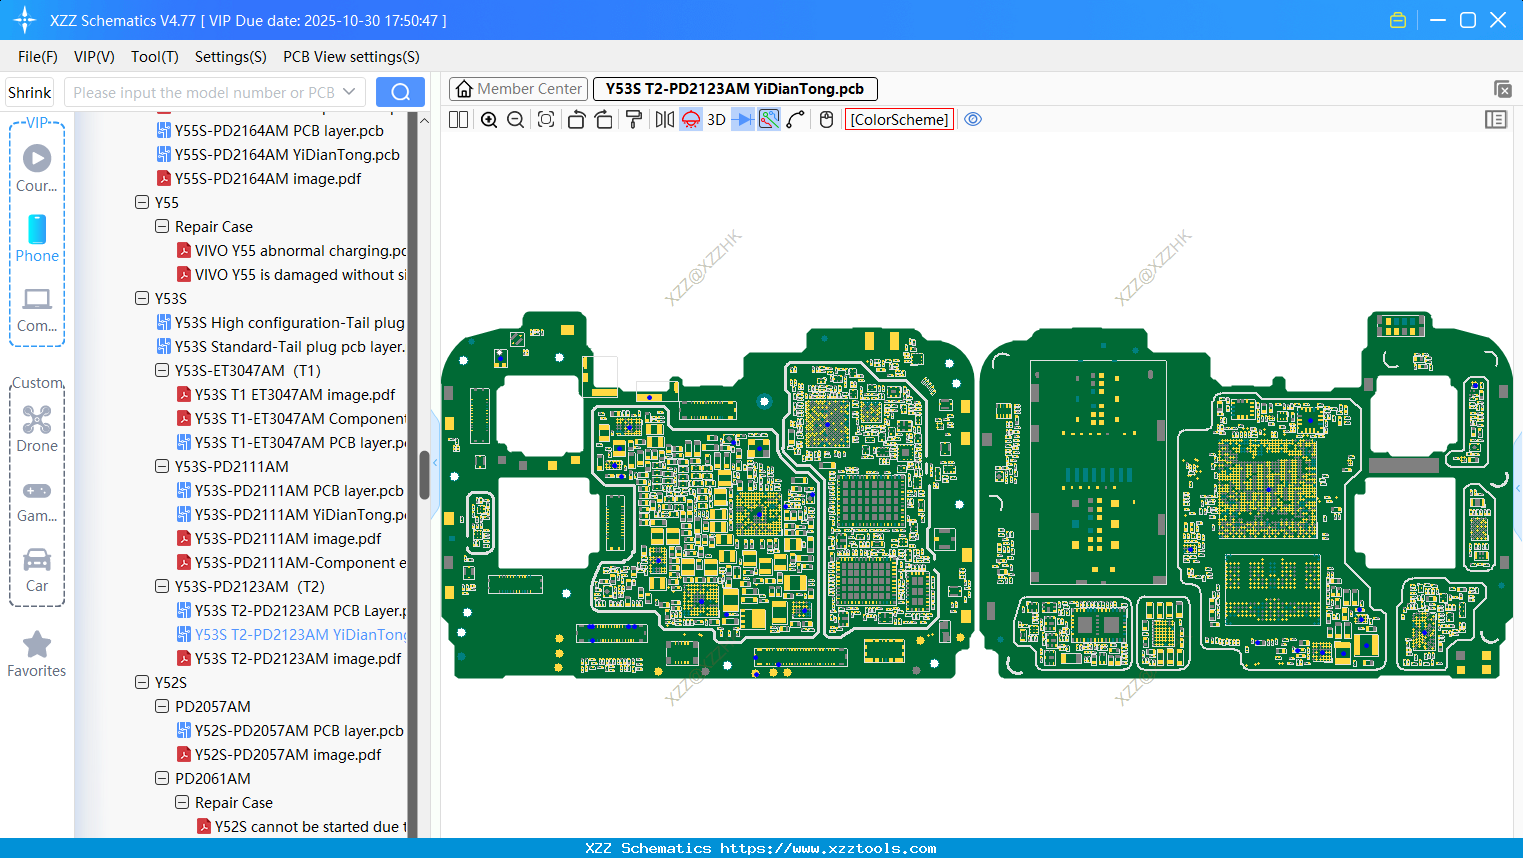Image resolution: width=1523 pixels, height=858 pixels.
Task: Switch to 3D view
Action: tap(716, 120)
